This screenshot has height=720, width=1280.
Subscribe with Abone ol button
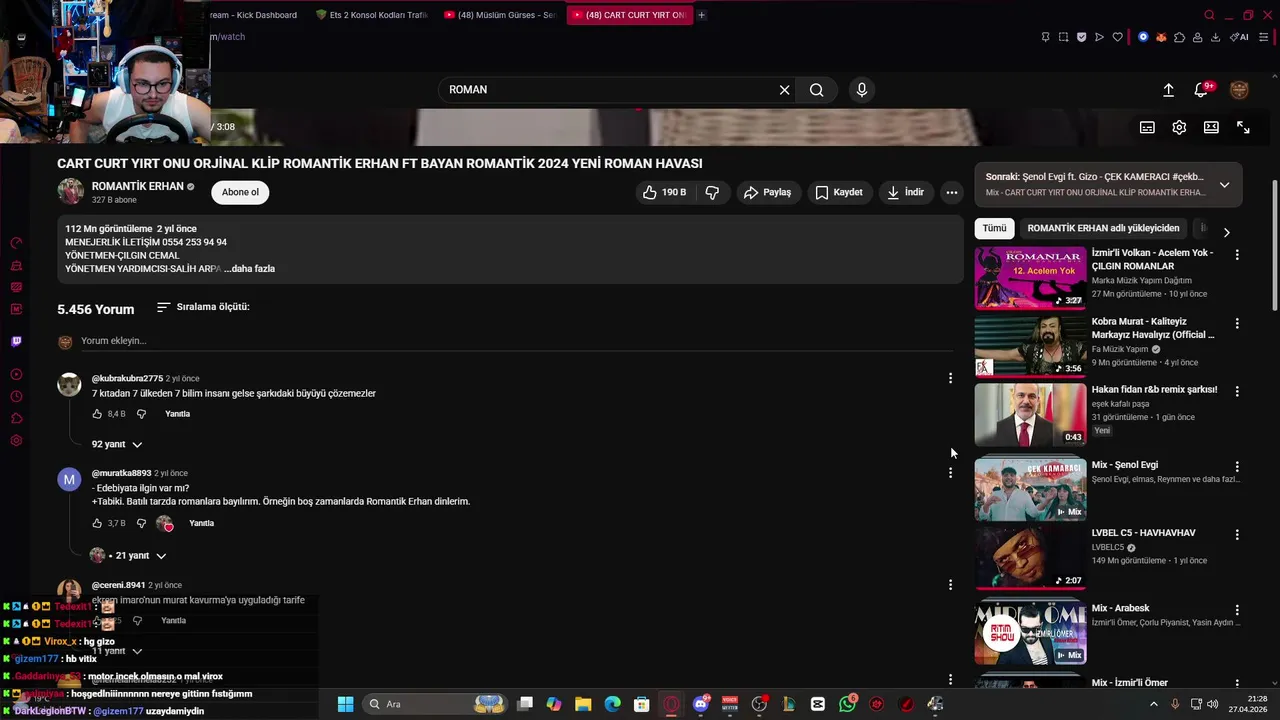coord(240,192)
